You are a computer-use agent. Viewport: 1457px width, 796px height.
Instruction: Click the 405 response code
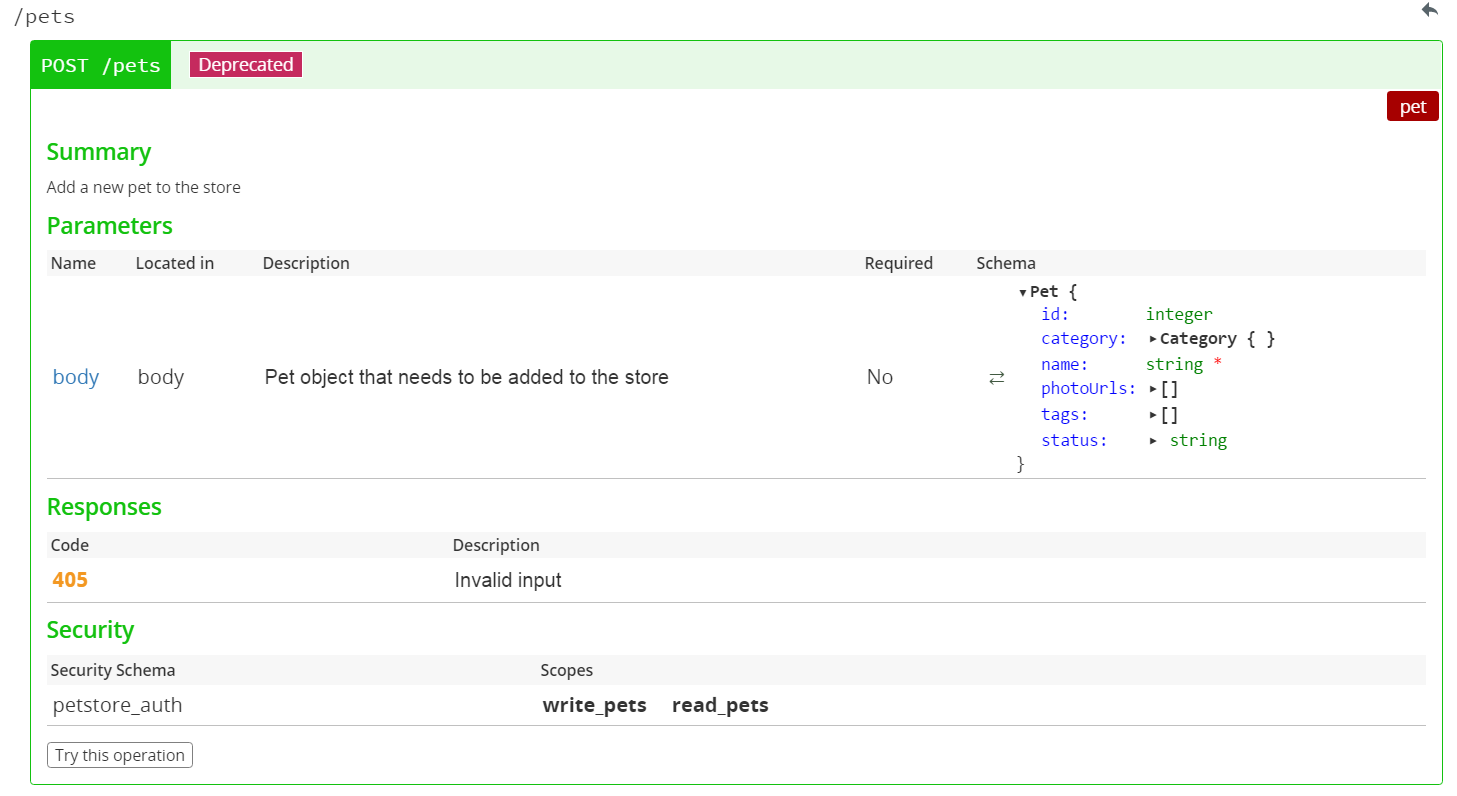pos(70,580)
